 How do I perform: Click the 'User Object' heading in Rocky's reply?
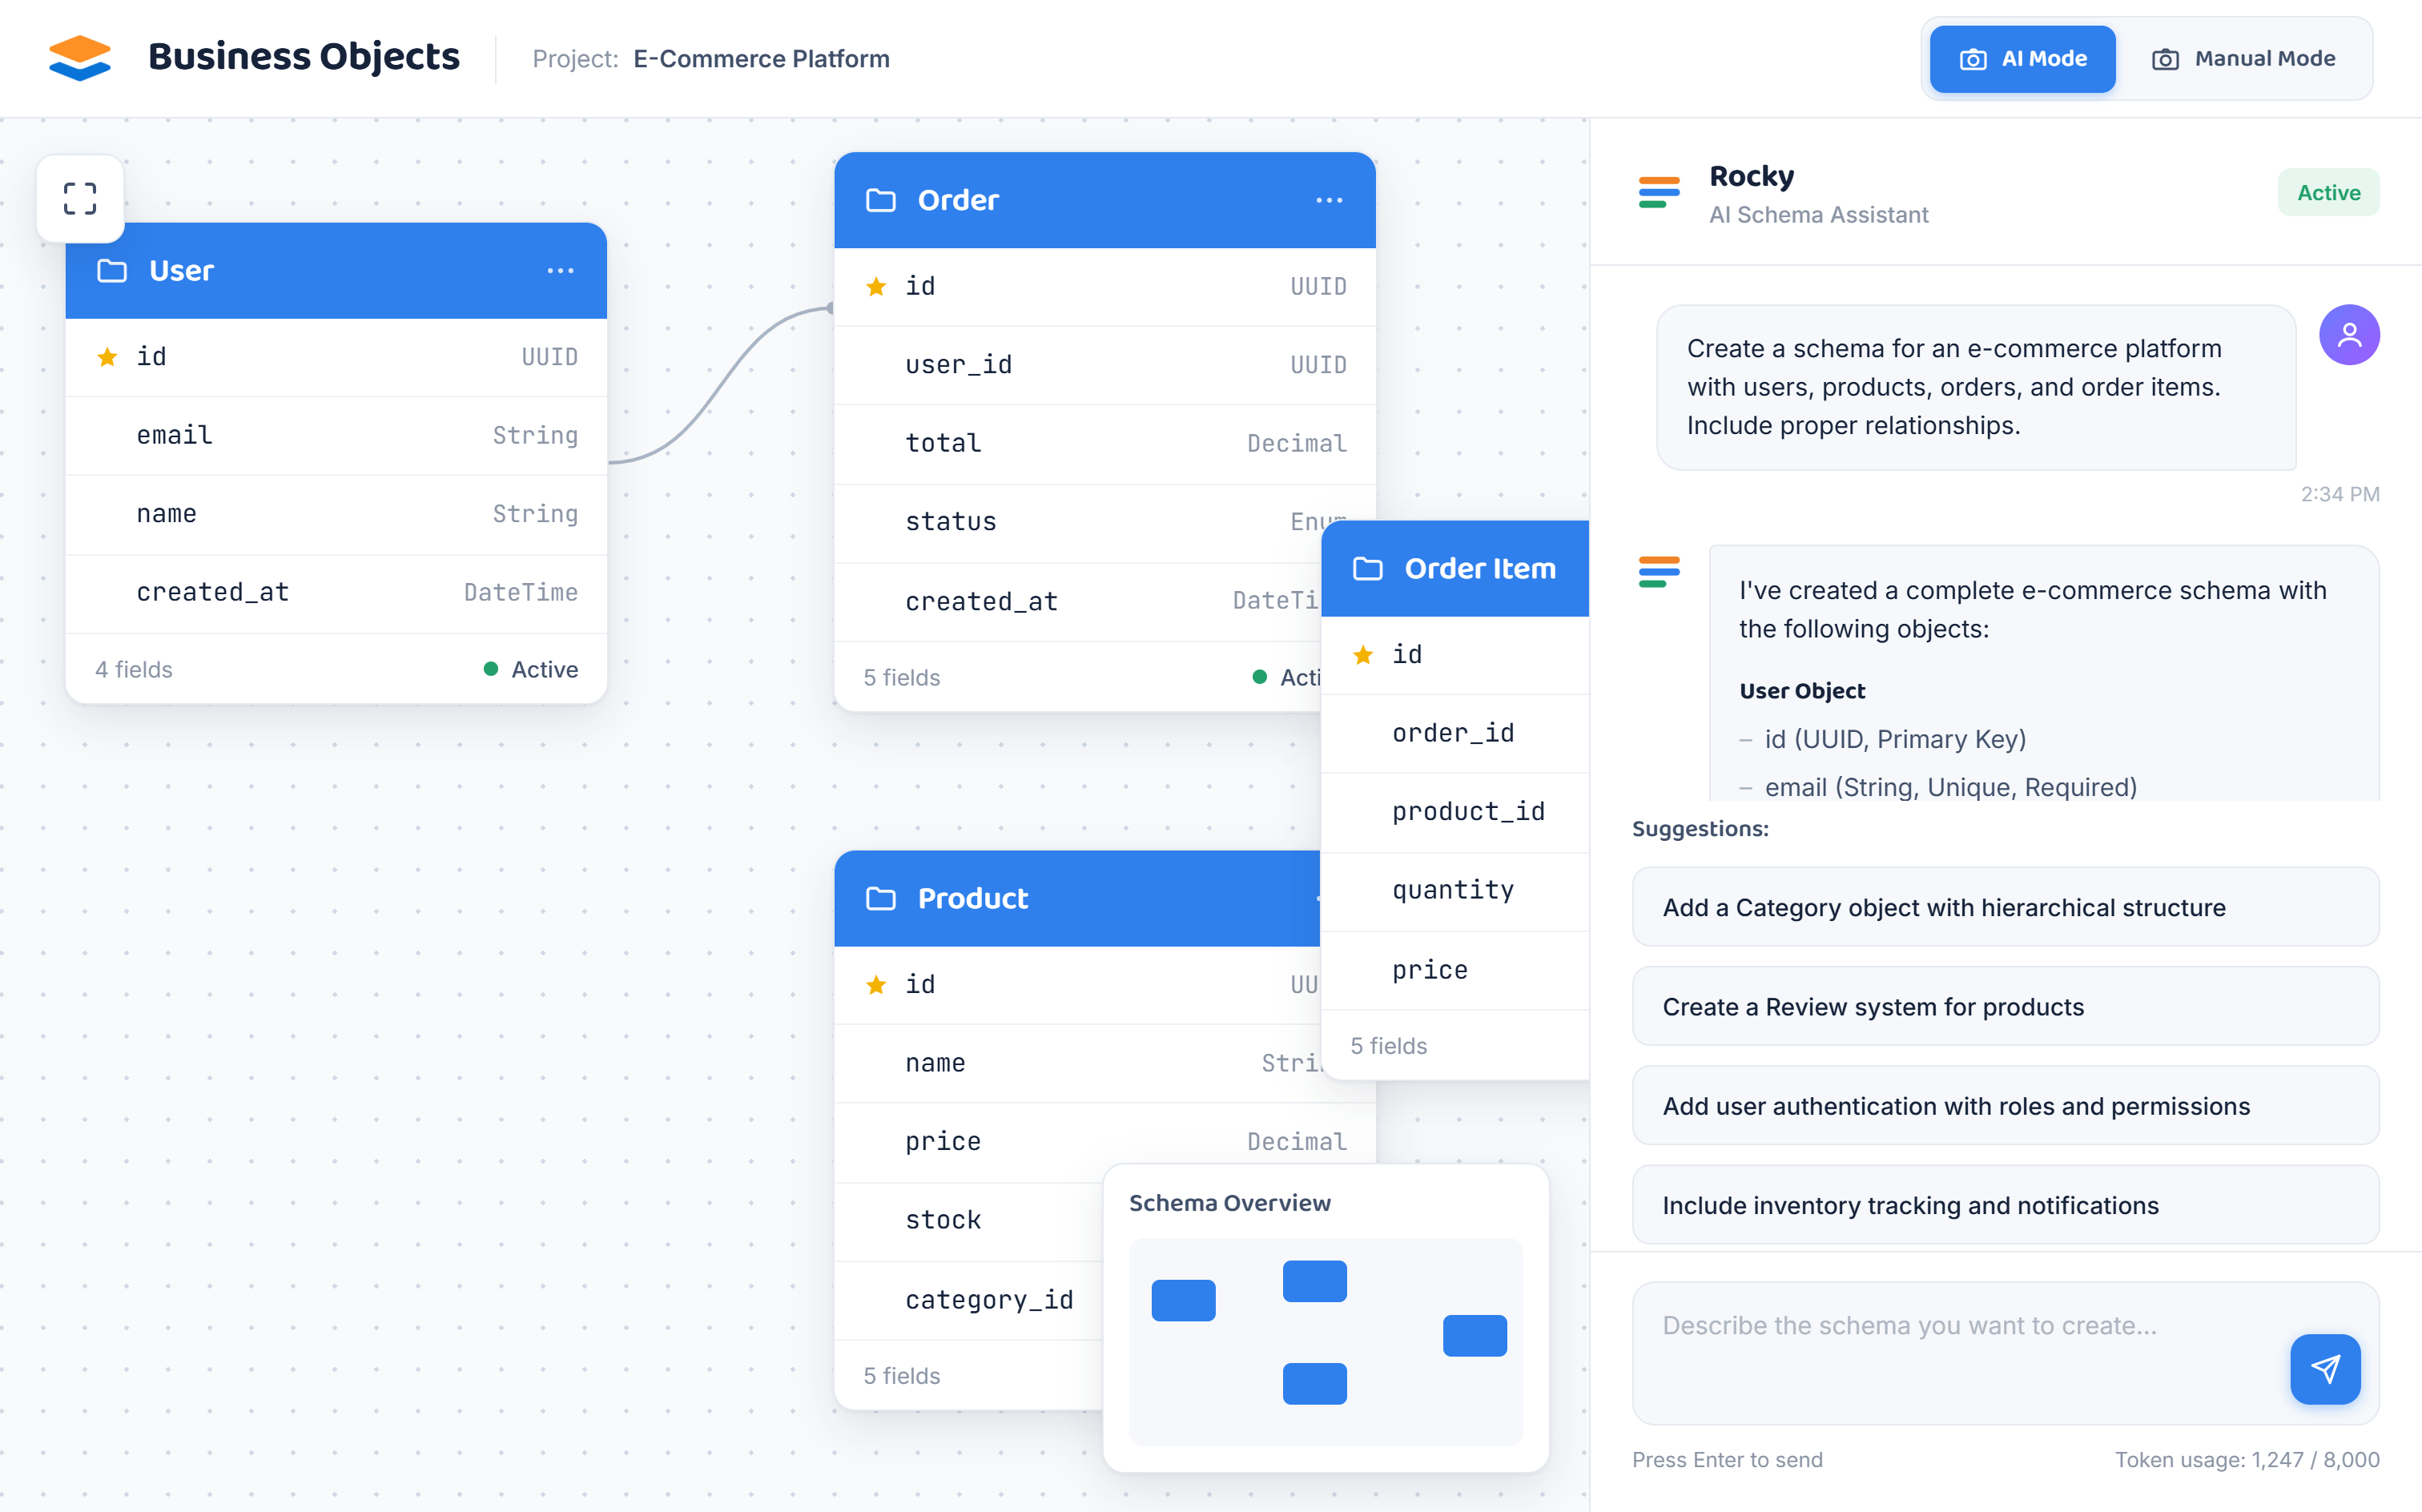[1802, 690]
